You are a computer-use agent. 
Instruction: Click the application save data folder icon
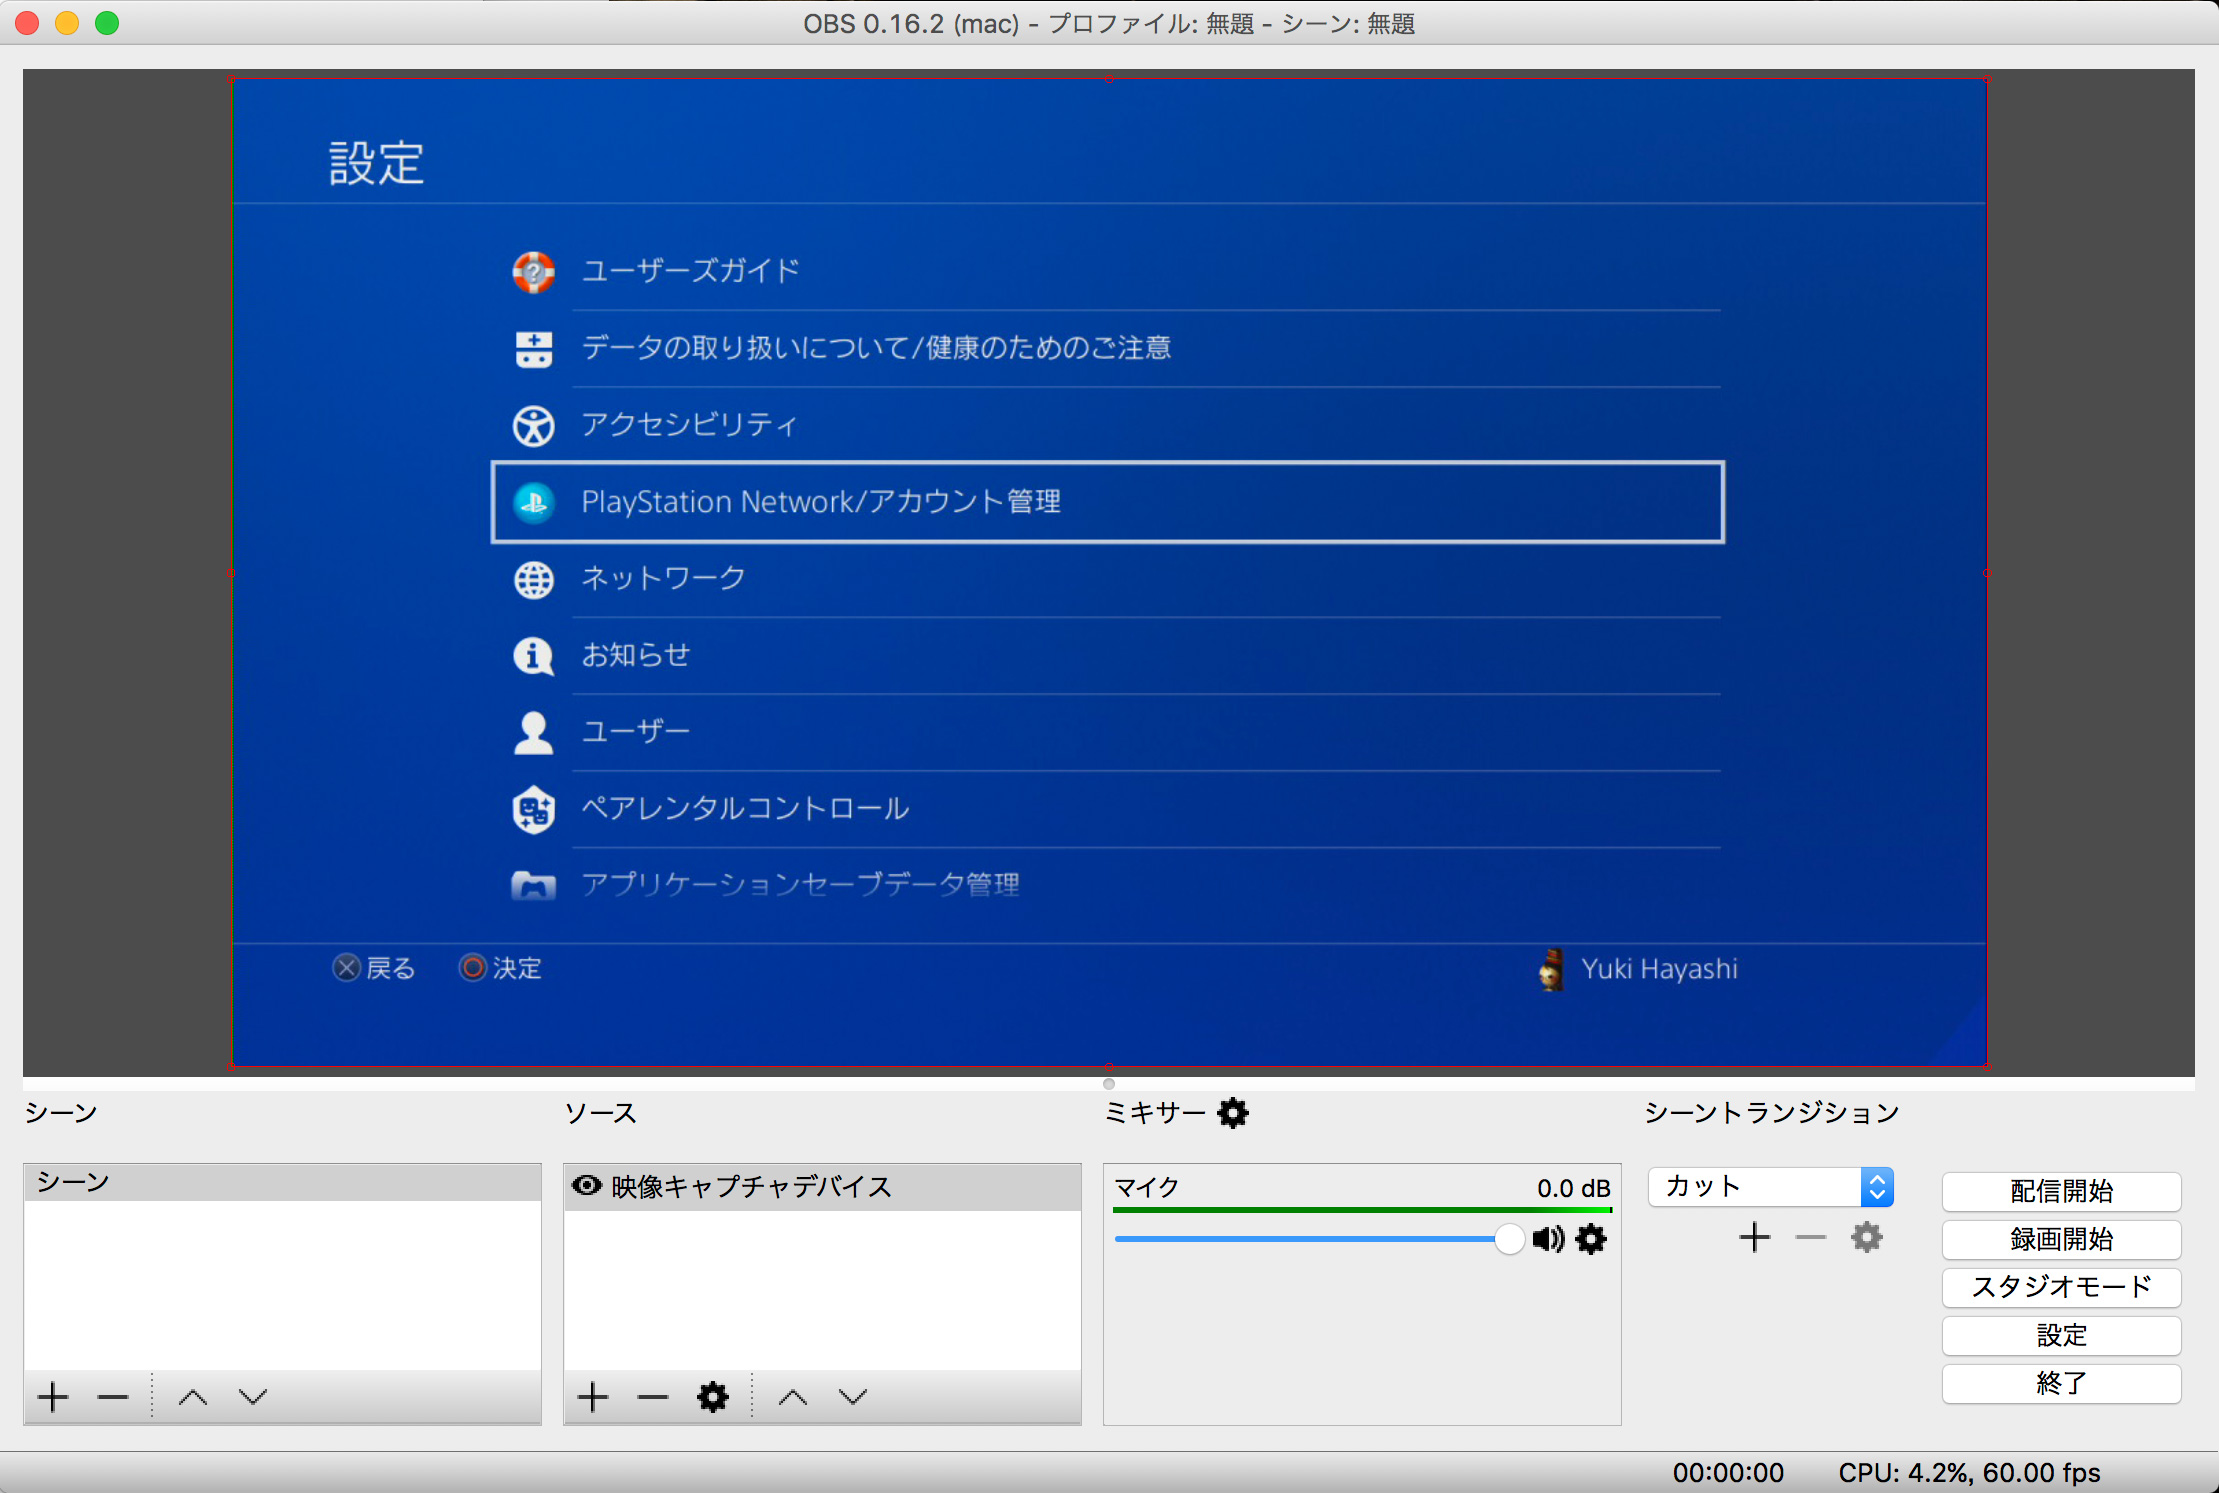click(534, 885)
